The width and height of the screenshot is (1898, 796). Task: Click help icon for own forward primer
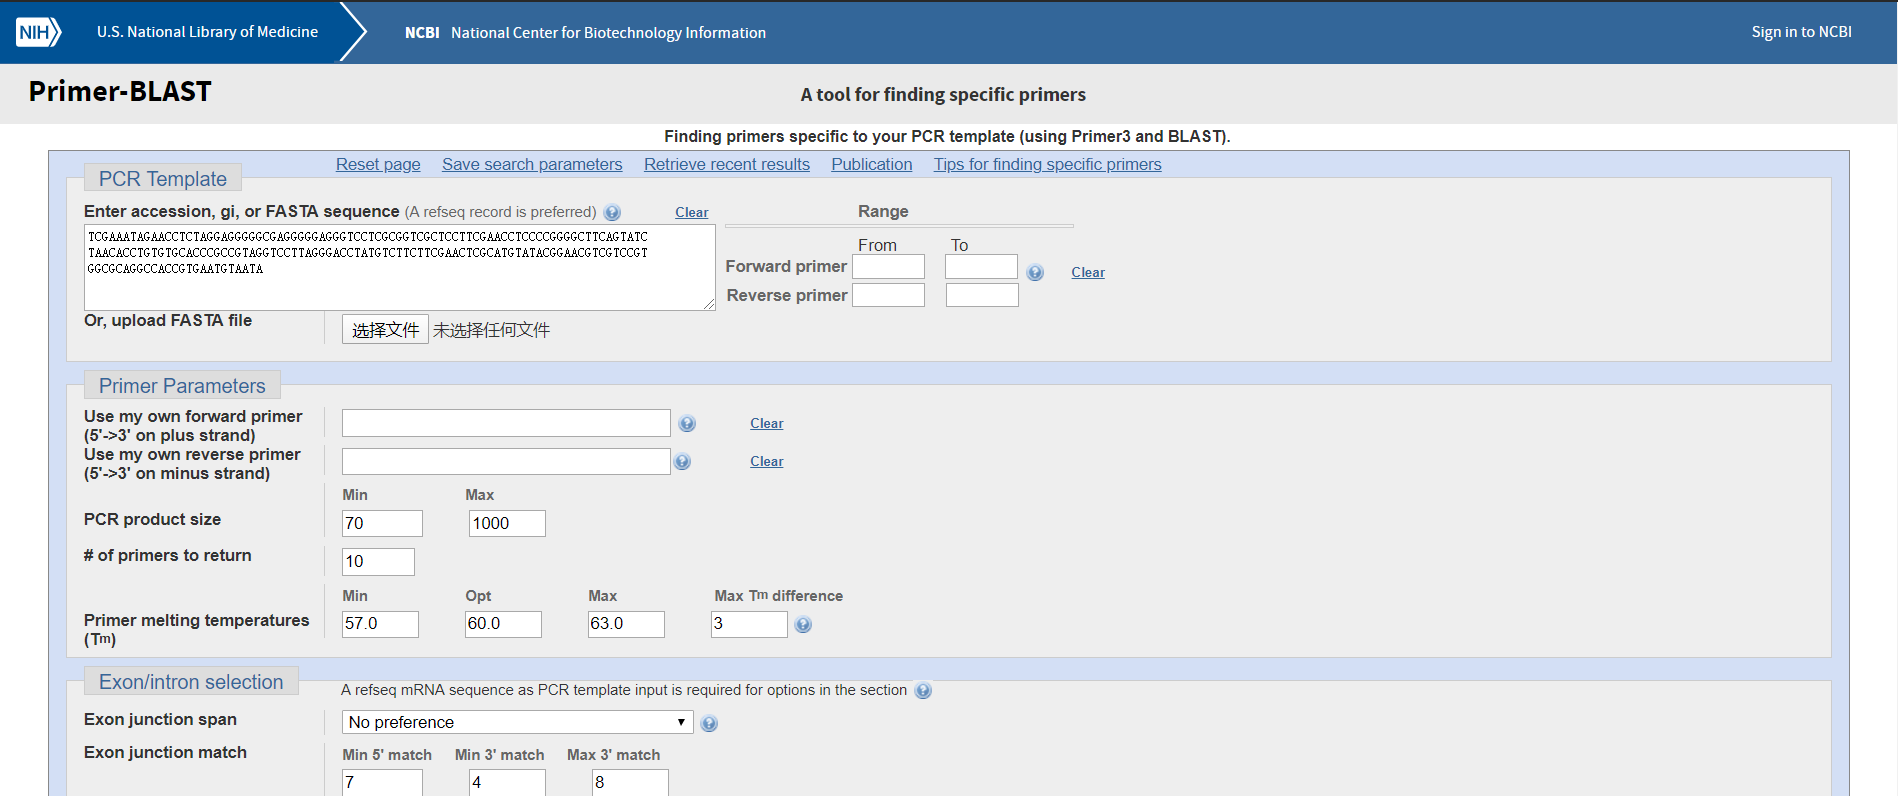(687, 423)
